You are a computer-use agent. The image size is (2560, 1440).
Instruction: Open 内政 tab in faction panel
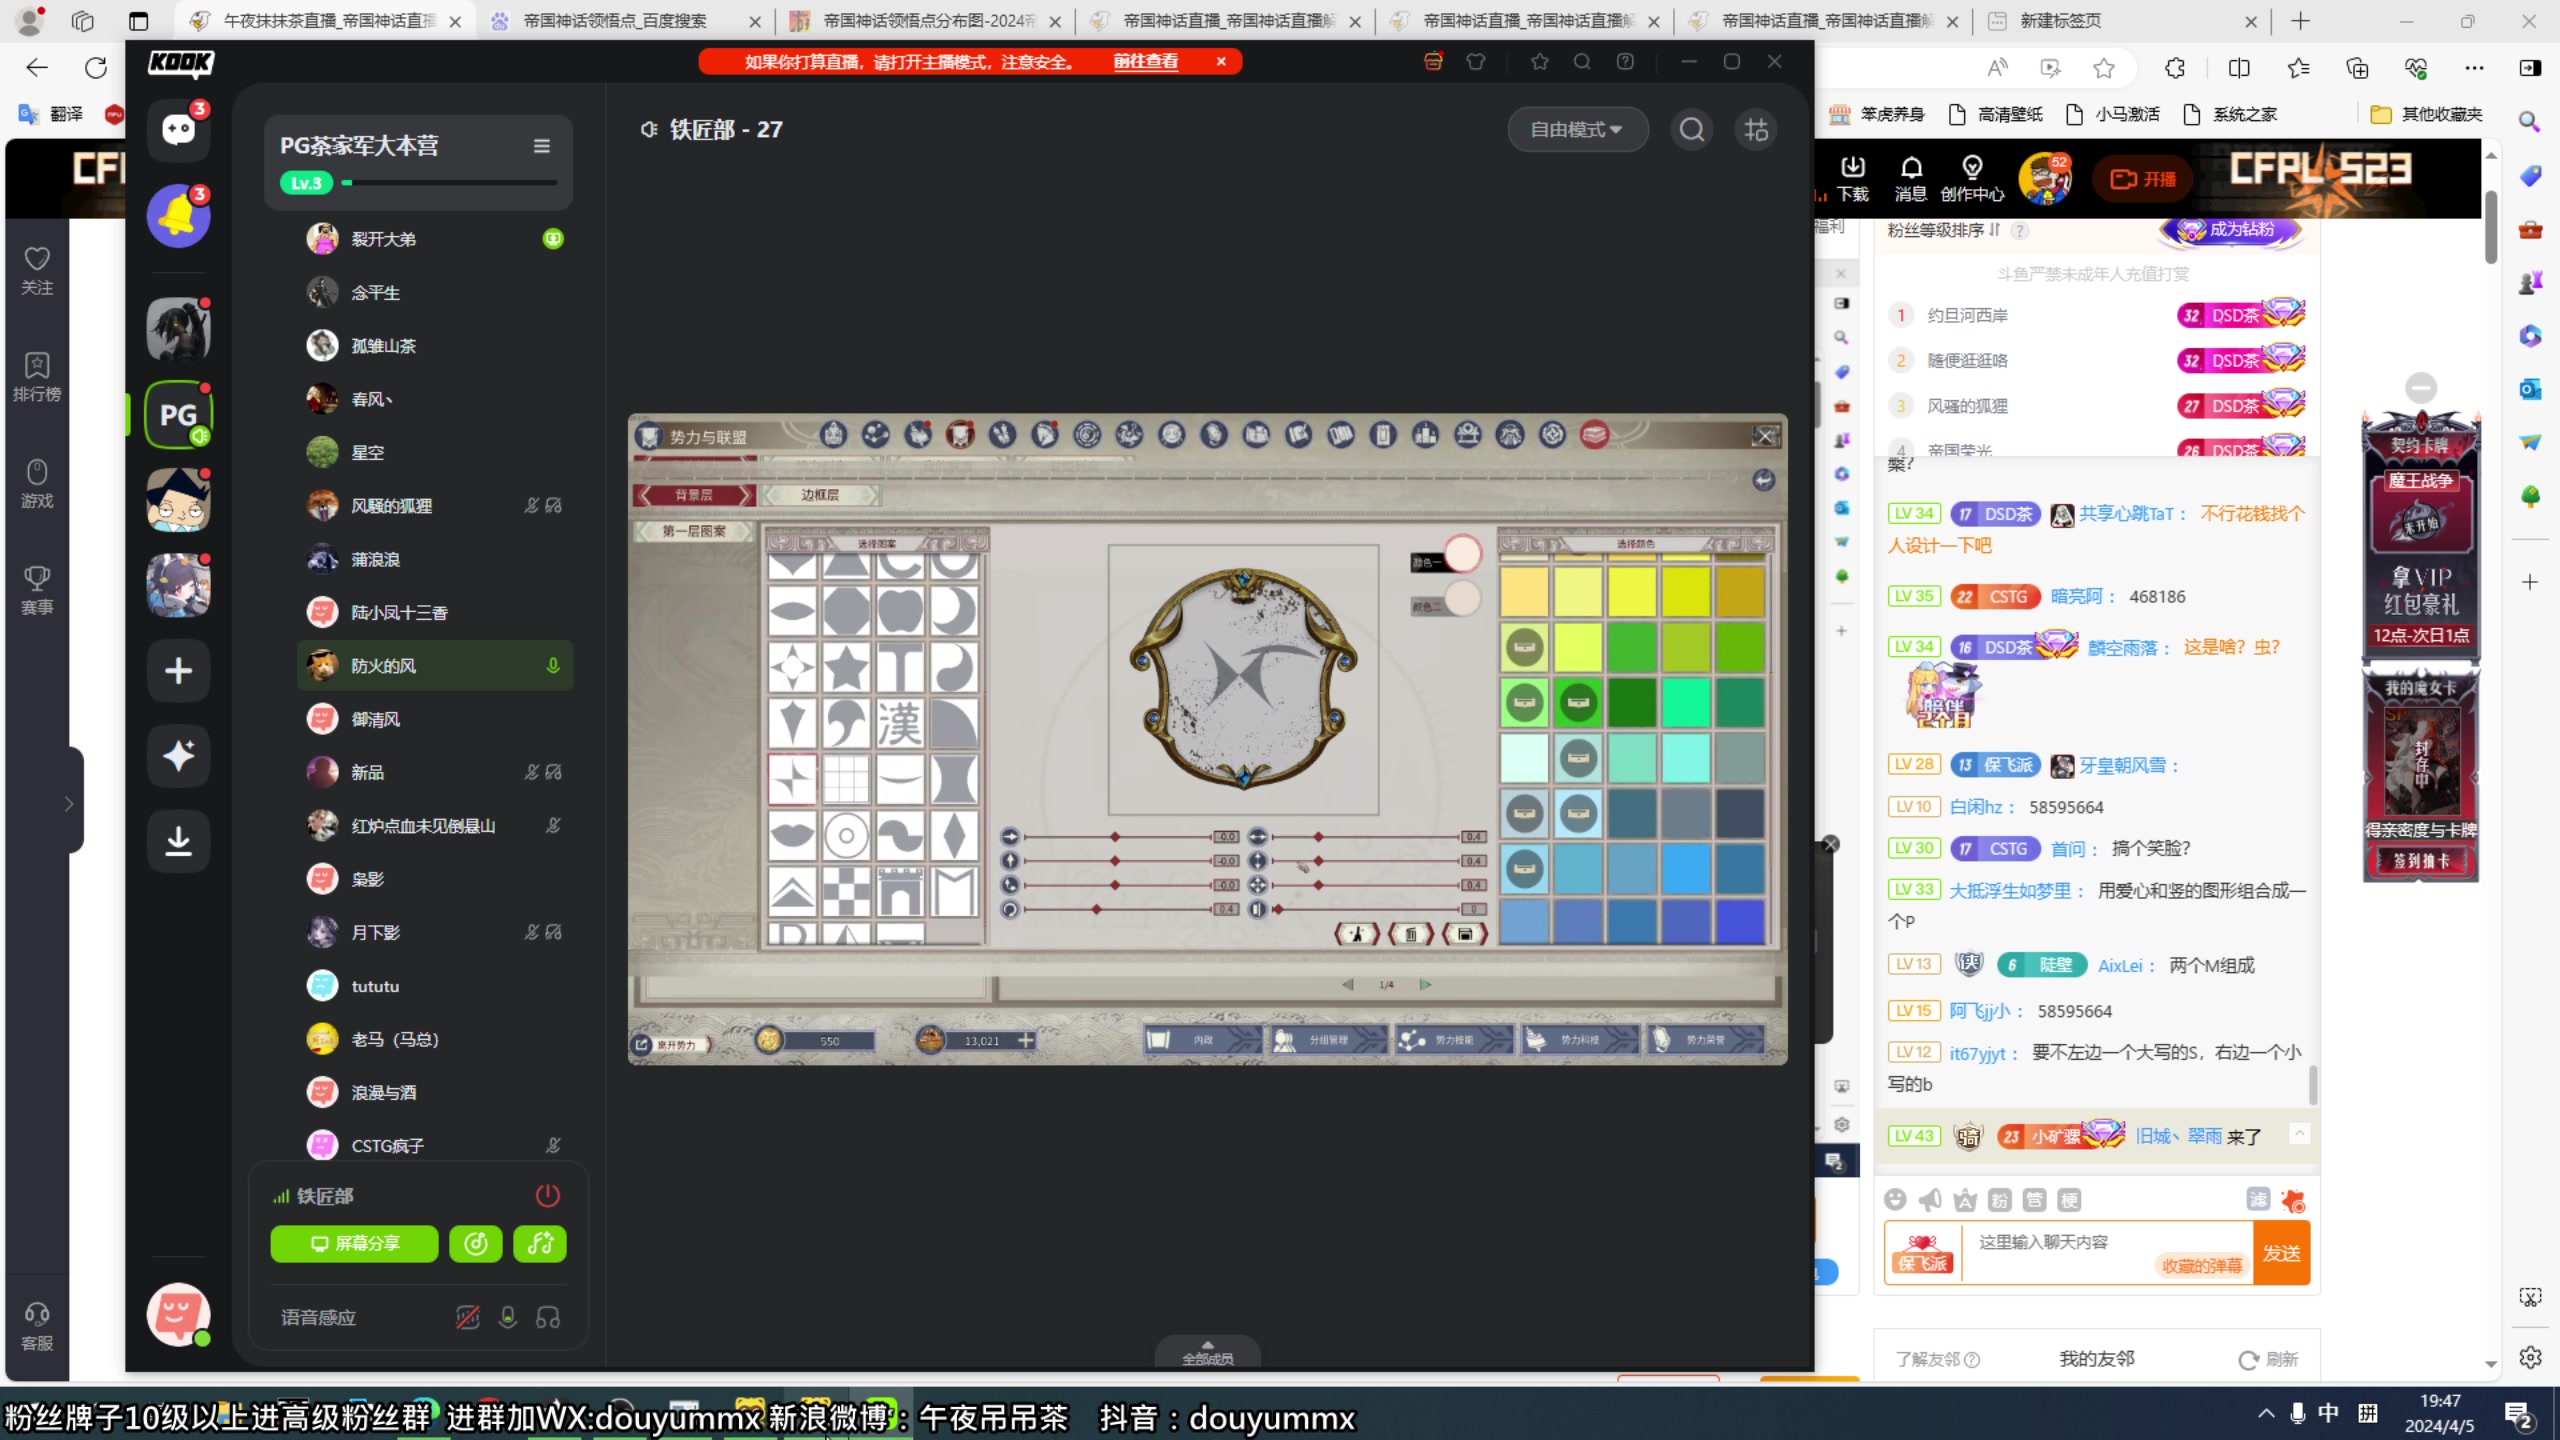pos(1201,1040)
